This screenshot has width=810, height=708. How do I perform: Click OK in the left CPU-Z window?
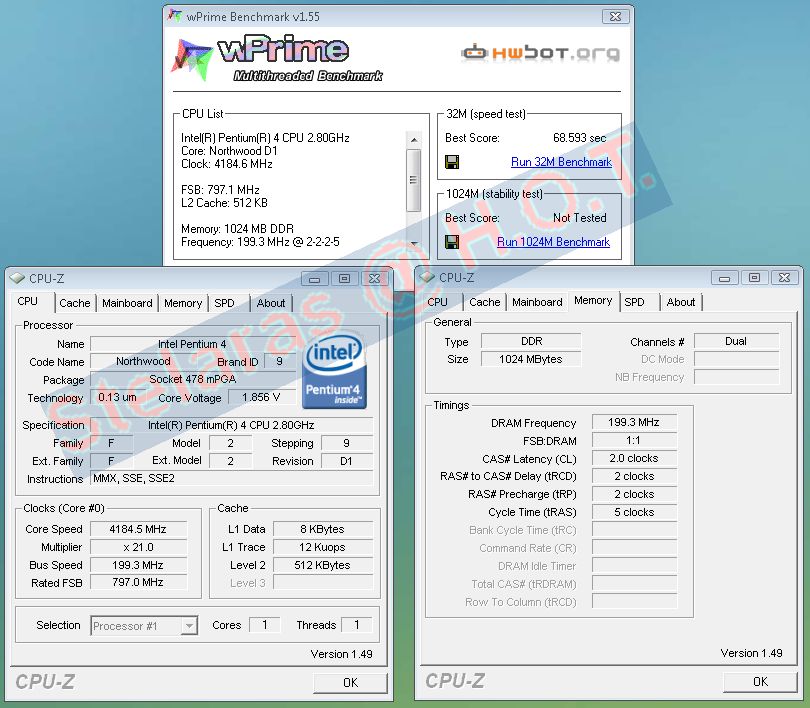[x=350, y=683]
